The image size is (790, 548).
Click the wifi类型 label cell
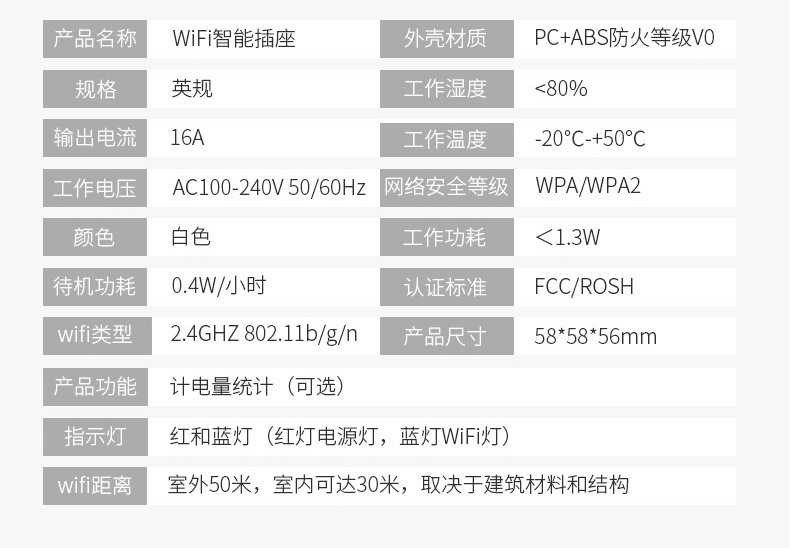[95, 335]
